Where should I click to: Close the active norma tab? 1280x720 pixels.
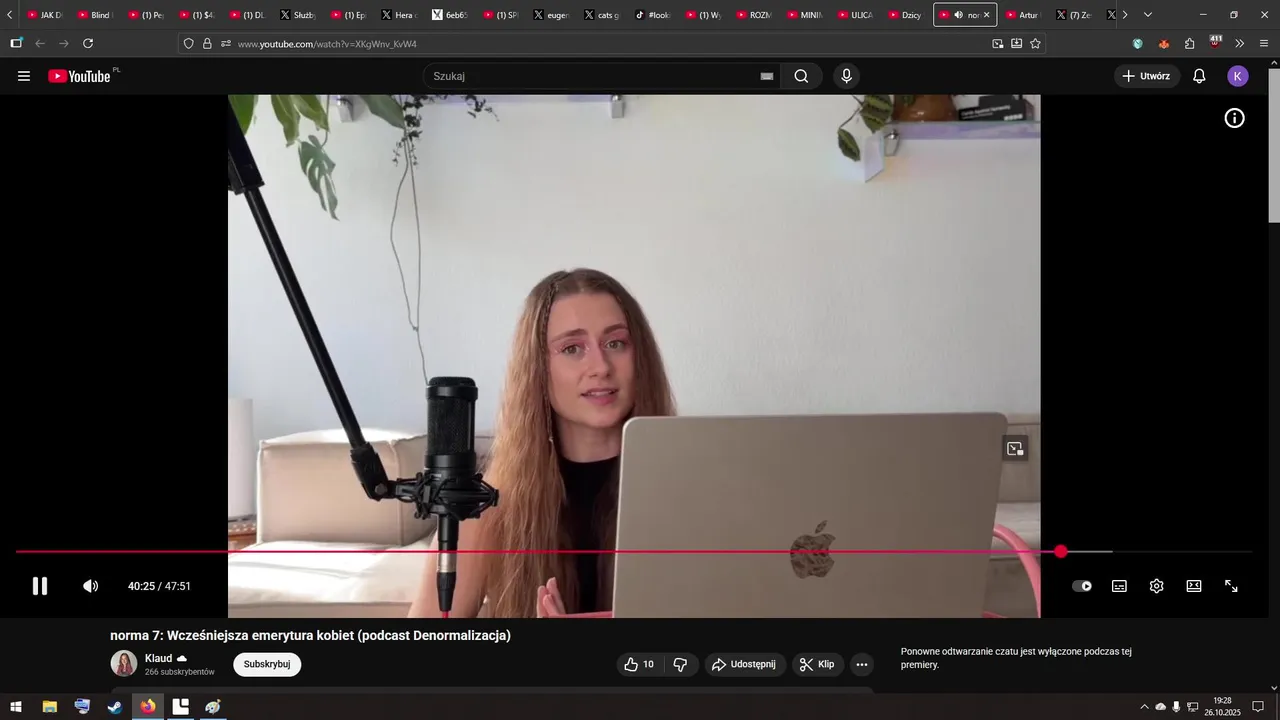[986, 15]
